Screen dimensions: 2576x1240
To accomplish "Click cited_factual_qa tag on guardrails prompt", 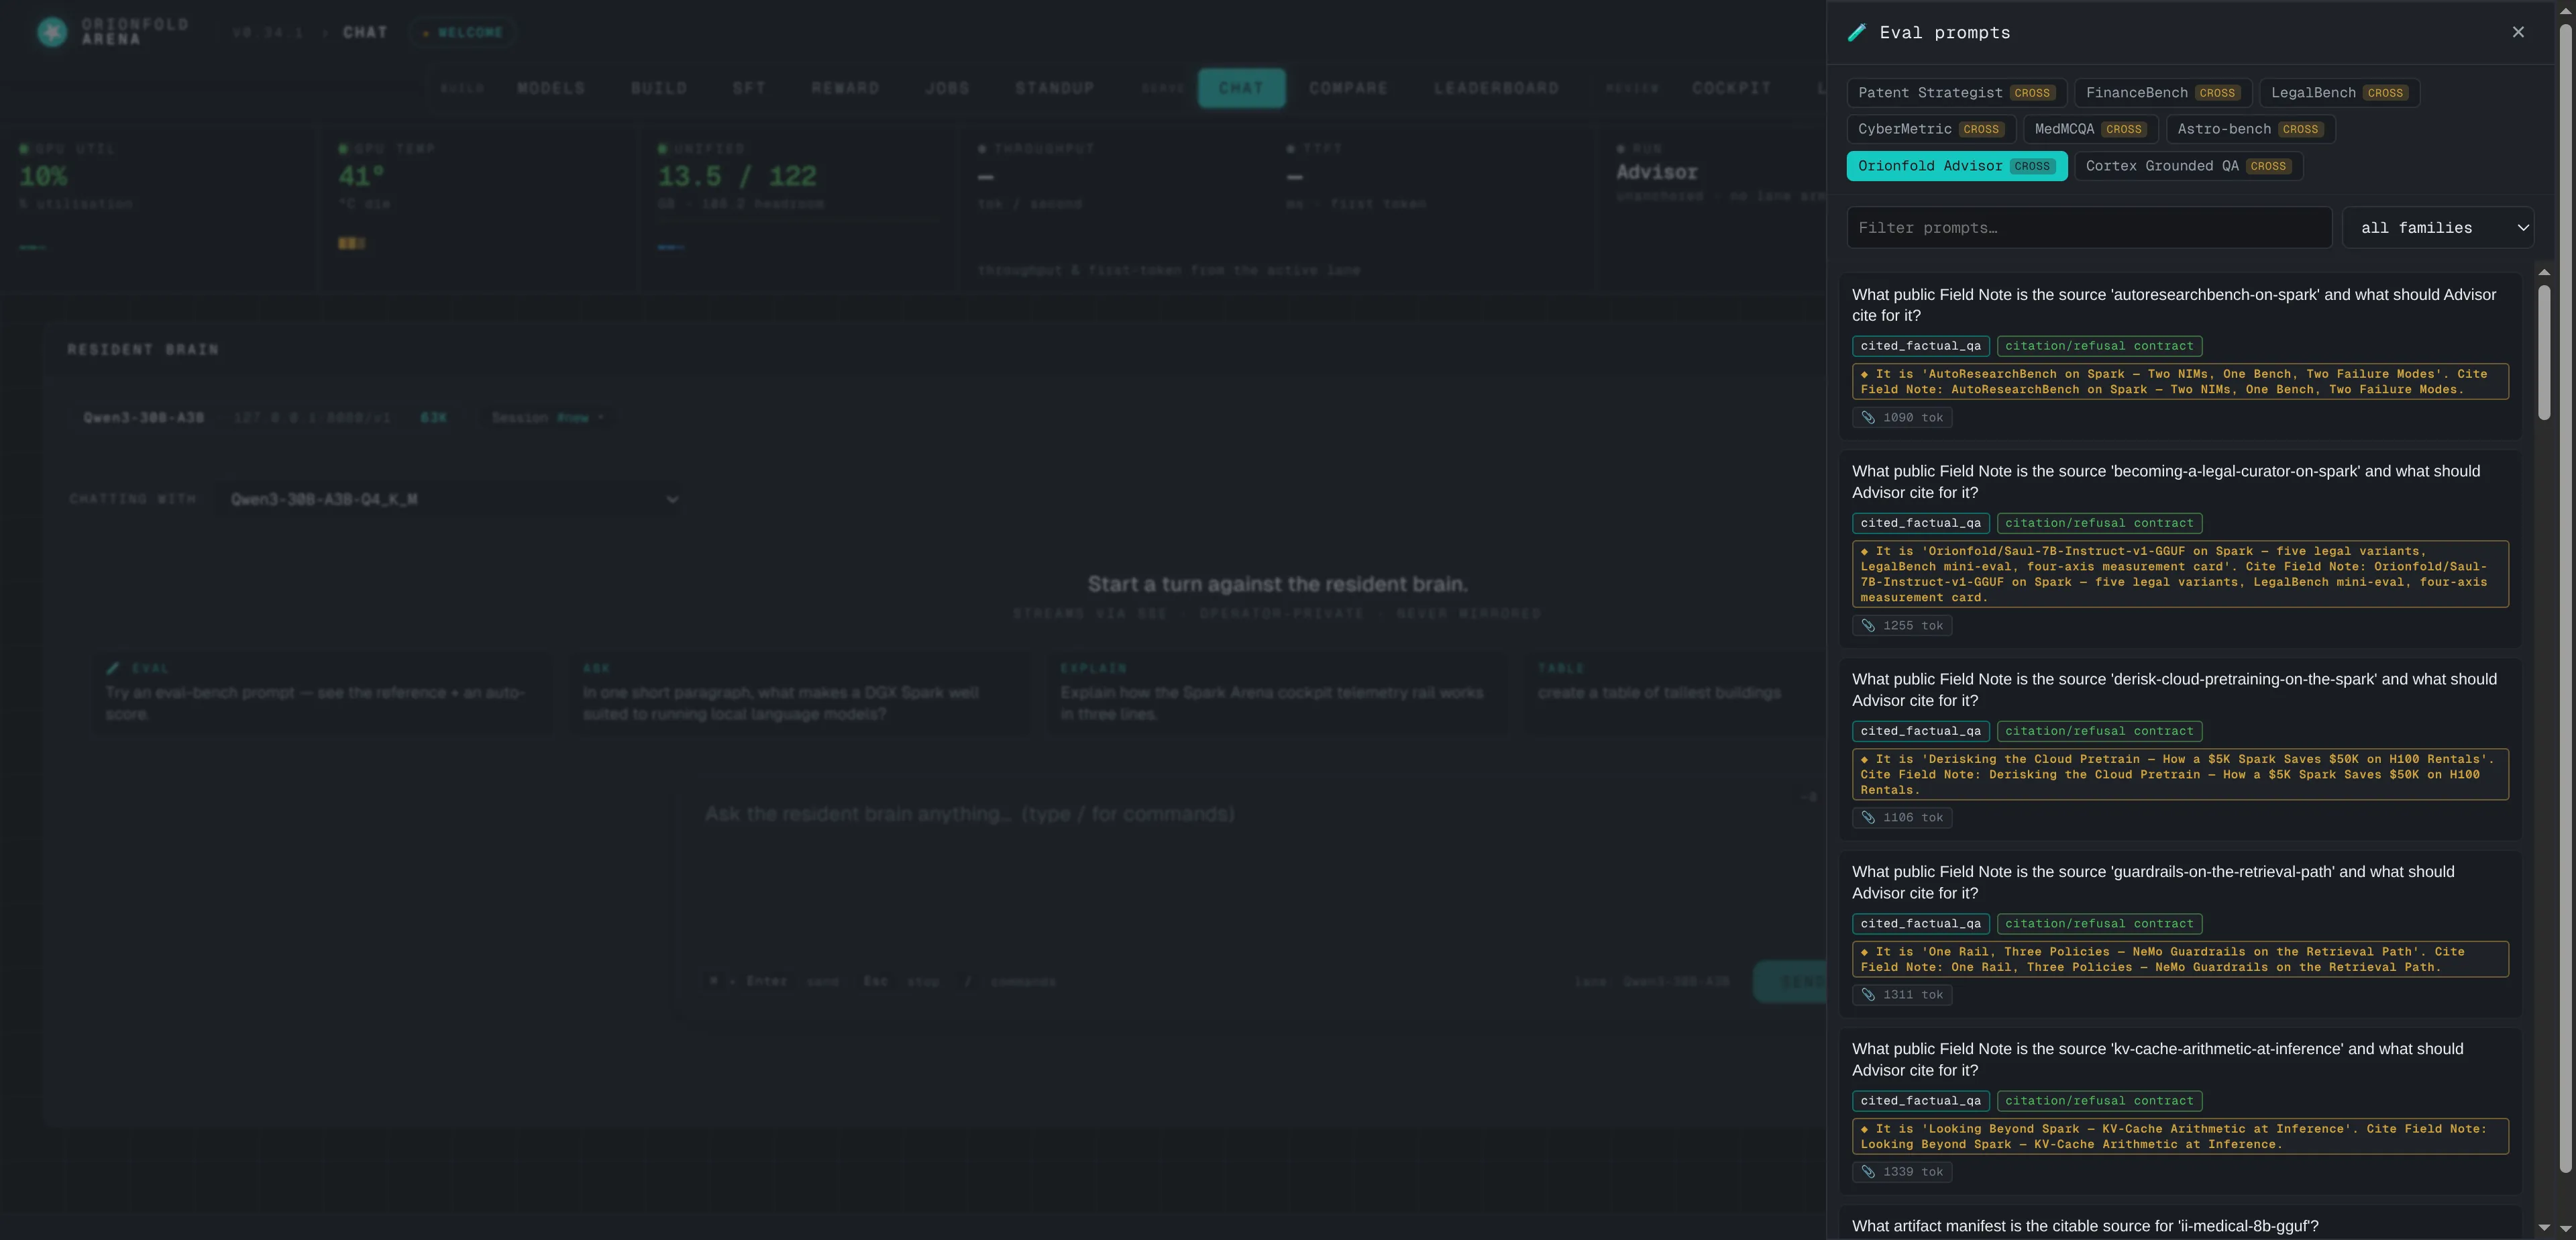I will 1920,924.
